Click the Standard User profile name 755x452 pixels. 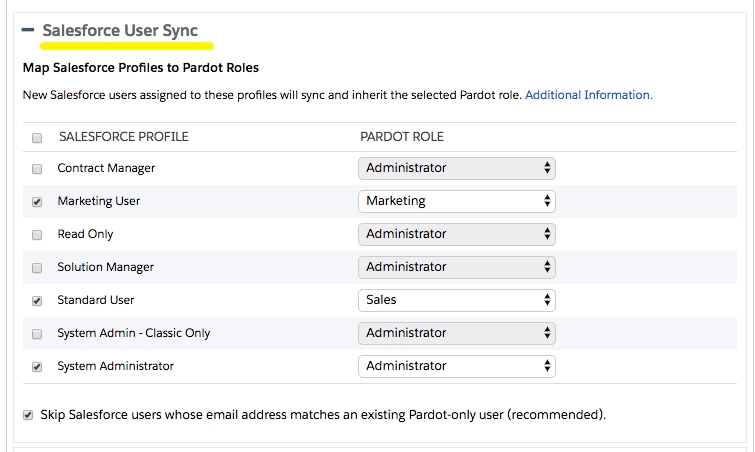pyautogui.click(x=96, y=300)
